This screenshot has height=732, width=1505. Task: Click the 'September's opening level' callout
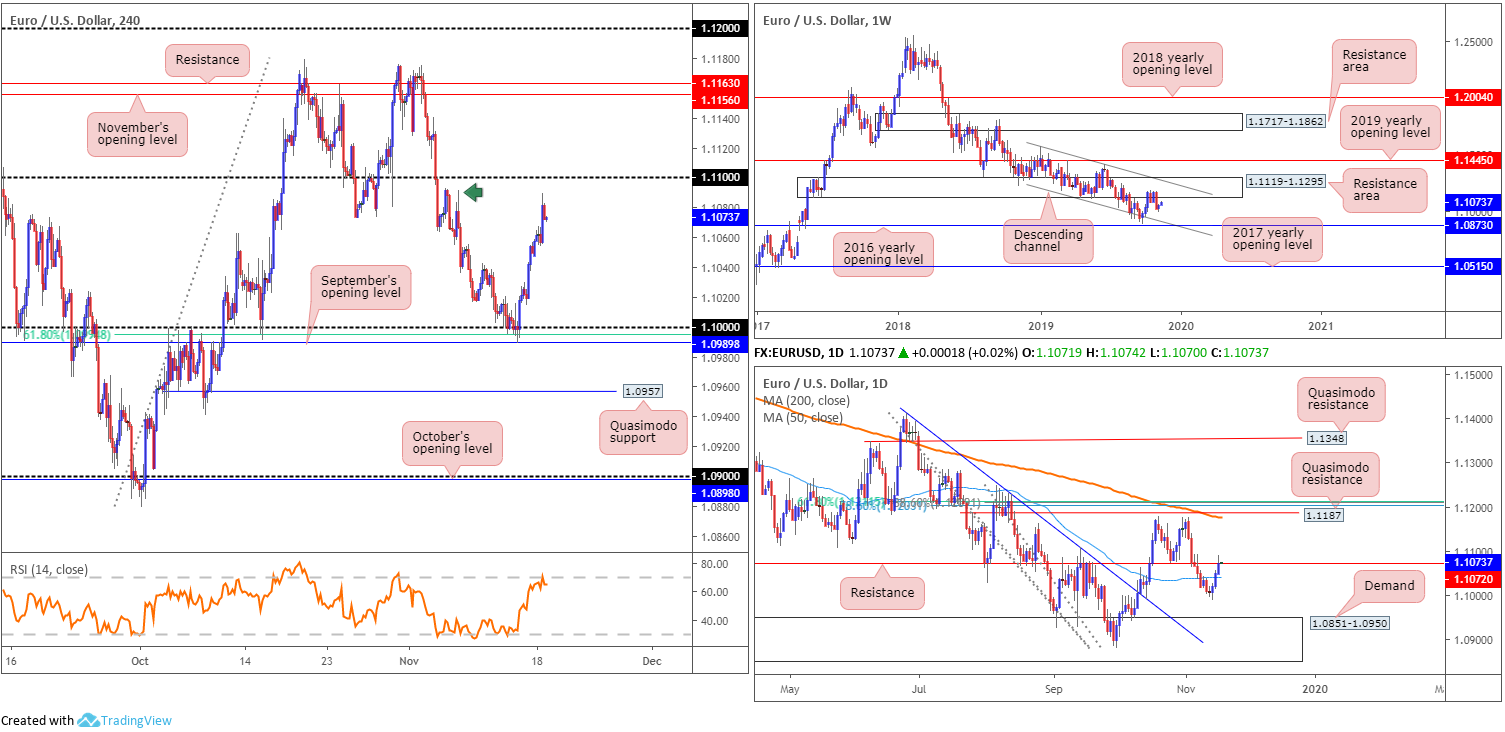361,286
